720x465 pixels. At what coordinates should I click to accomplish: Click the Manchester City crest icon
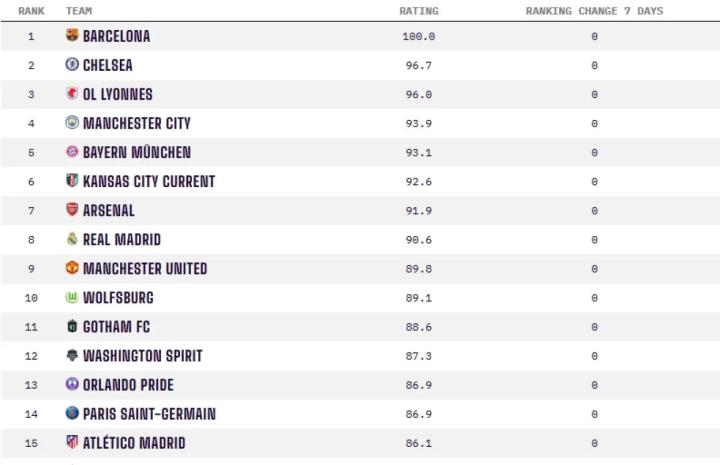72,123
